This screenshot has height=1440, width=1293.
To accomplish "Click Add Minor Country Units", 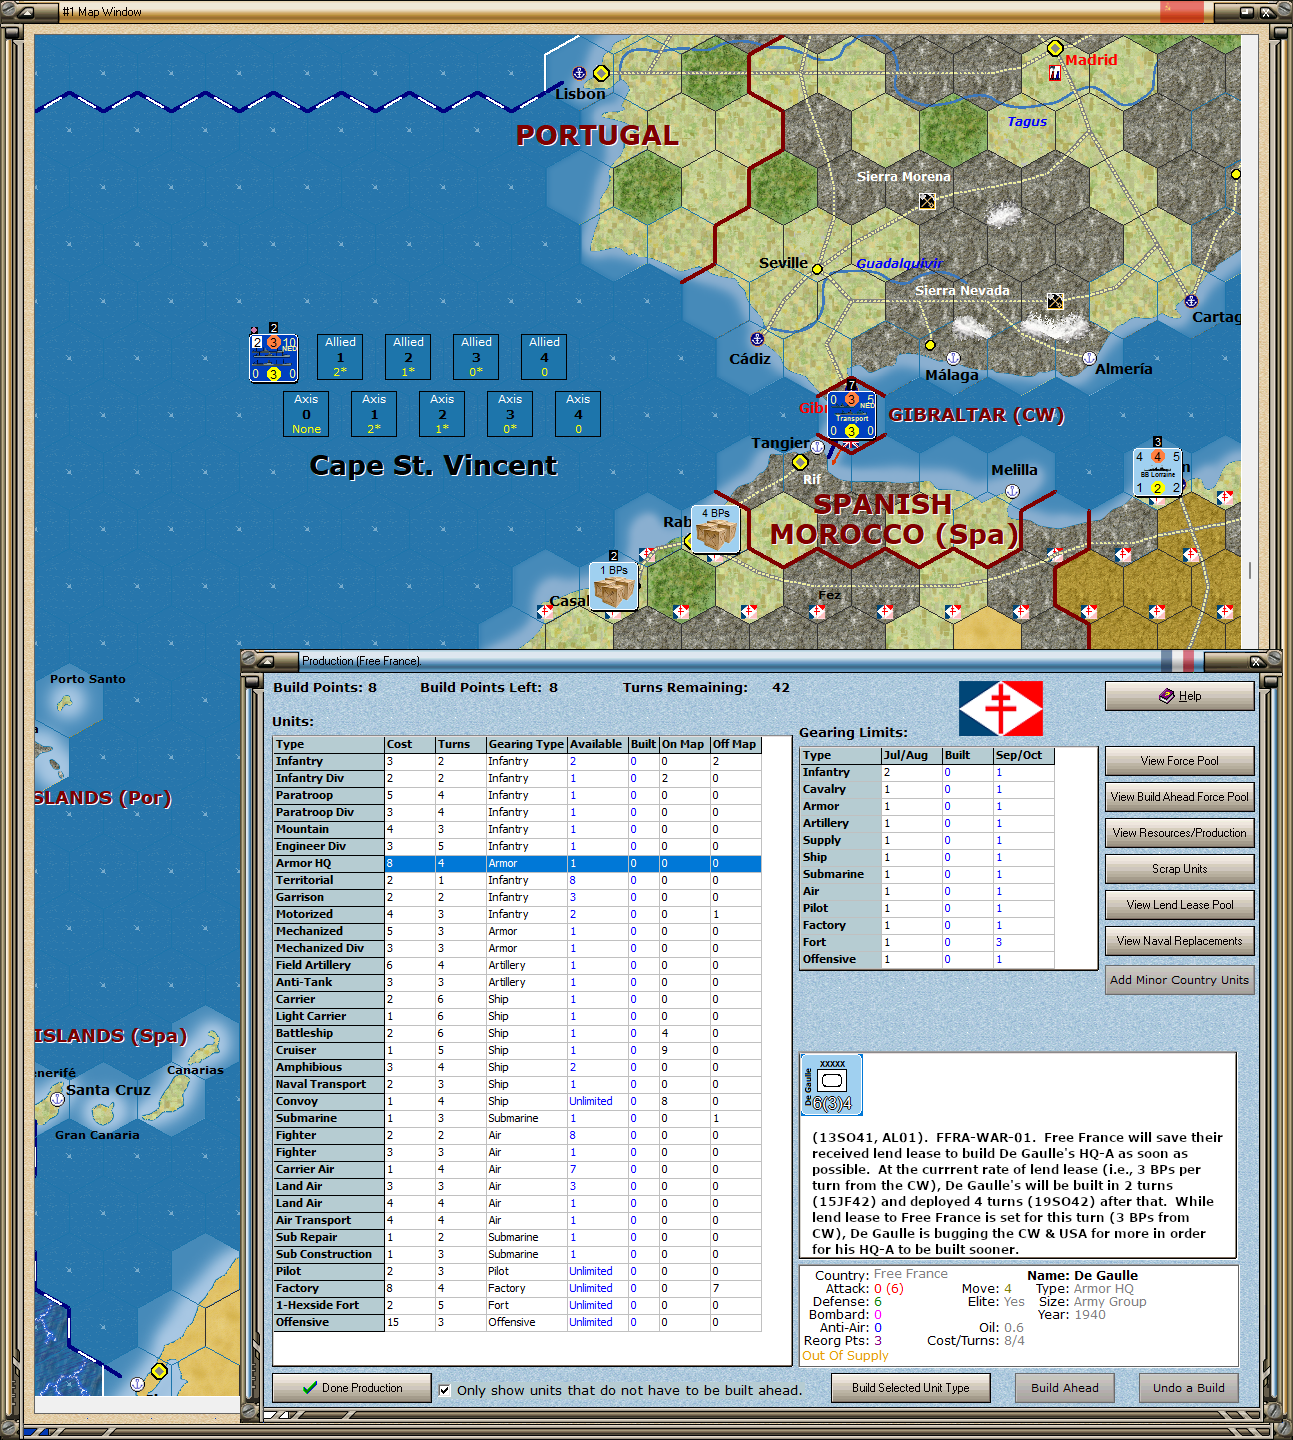I will tap(1180, 980).
